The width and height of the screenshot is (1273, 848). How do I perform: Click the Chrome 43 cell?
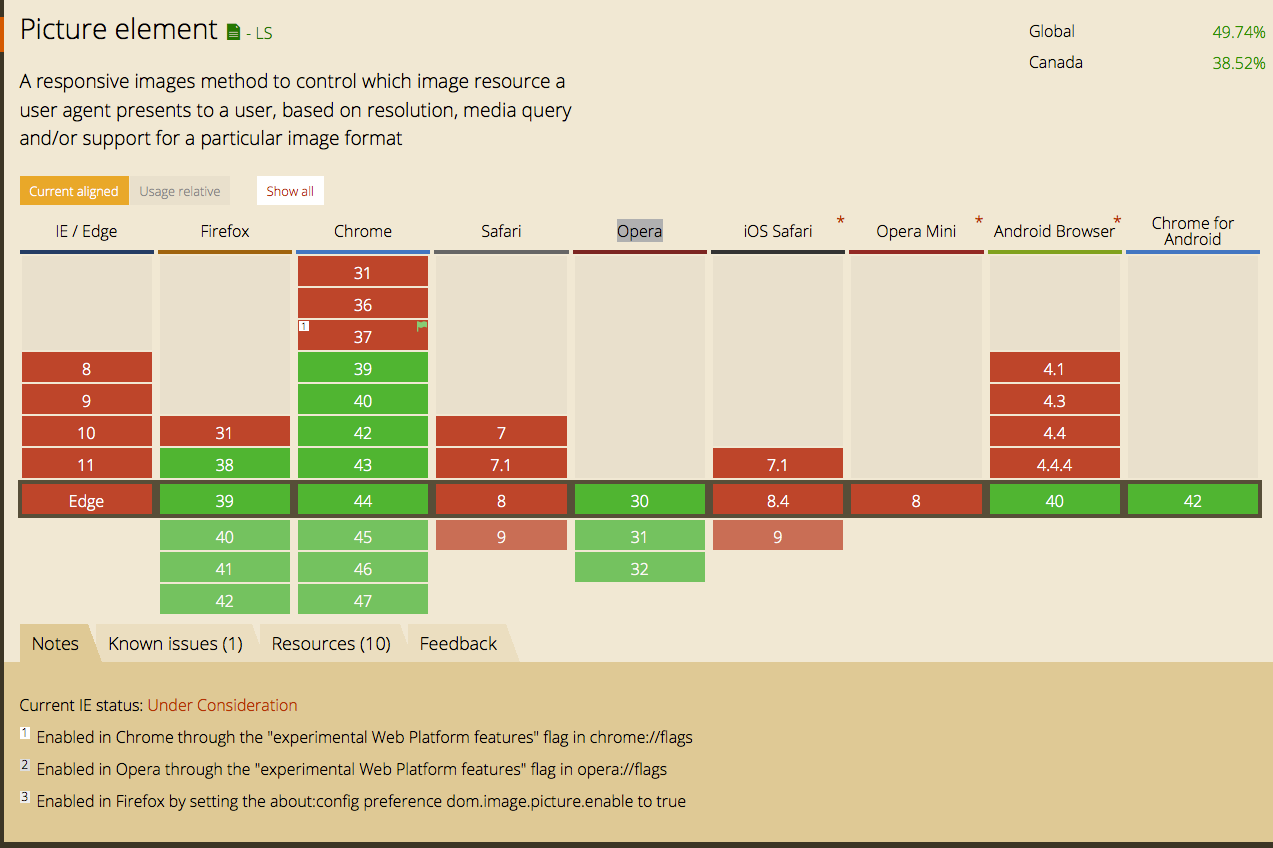(x=363, y=464)
